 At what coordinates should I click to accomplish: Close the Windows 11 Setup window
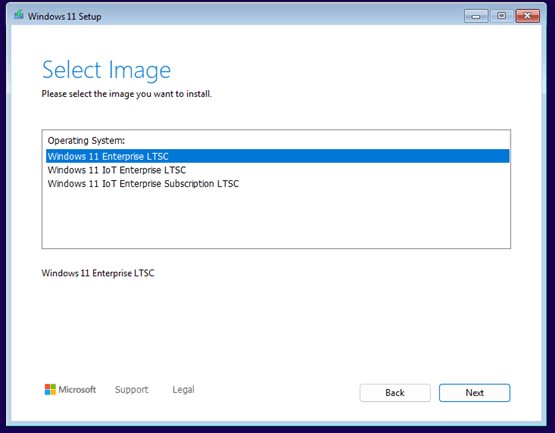pyautogui.click(x=527, y=16)
